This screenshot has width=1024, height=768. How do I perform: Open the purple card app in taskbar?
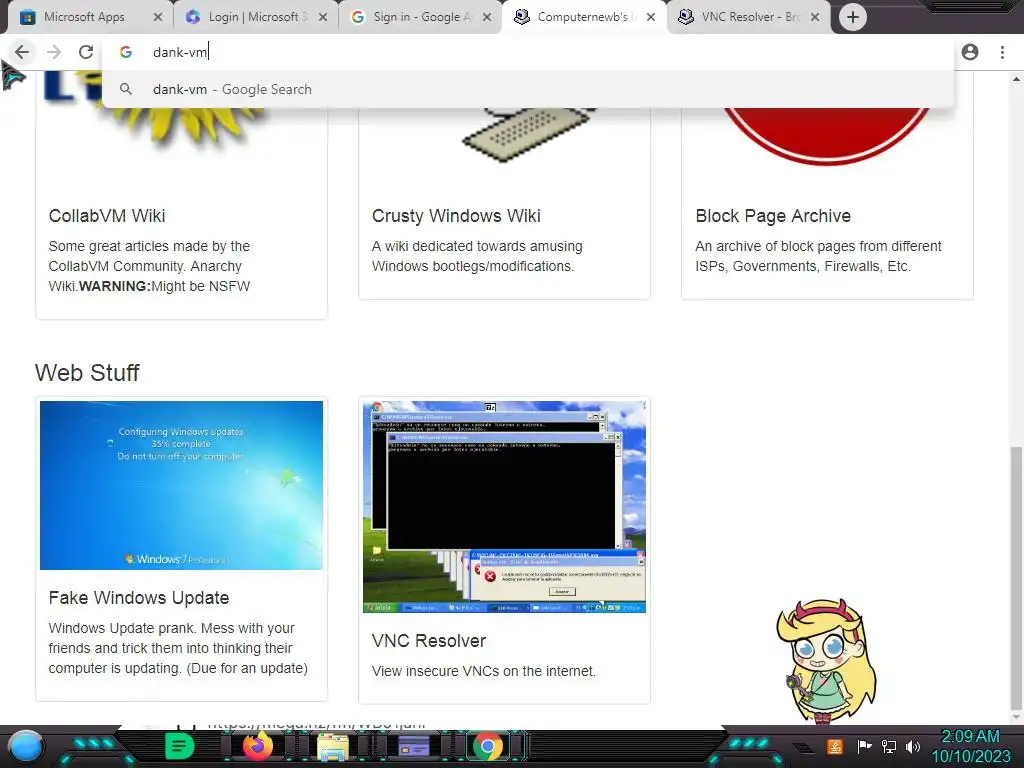[x=413, y=746]
